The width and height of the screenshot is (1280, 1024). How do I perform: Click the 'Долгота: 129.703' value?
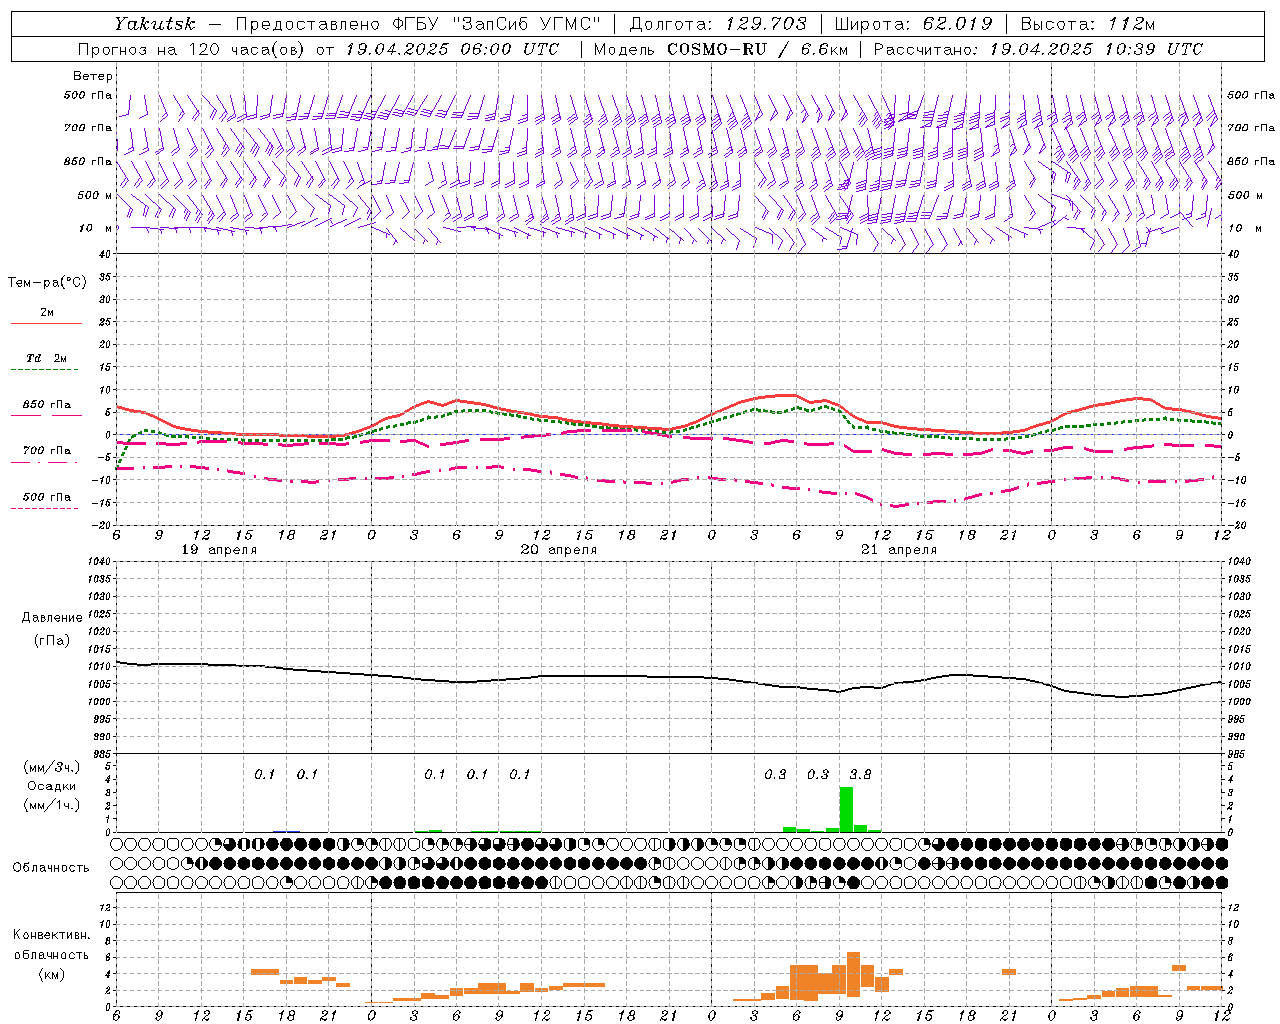pyautogui.click(x=718, y=23)
